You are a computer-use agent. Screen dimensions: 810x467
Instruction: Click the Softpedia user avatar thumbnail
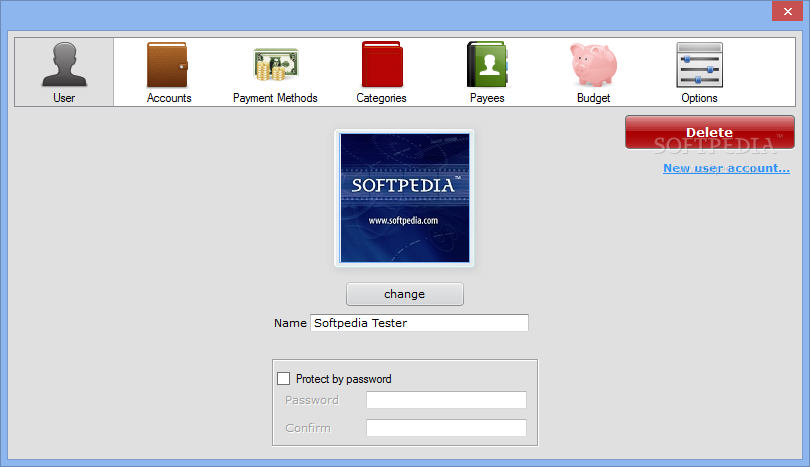[404, 198]
